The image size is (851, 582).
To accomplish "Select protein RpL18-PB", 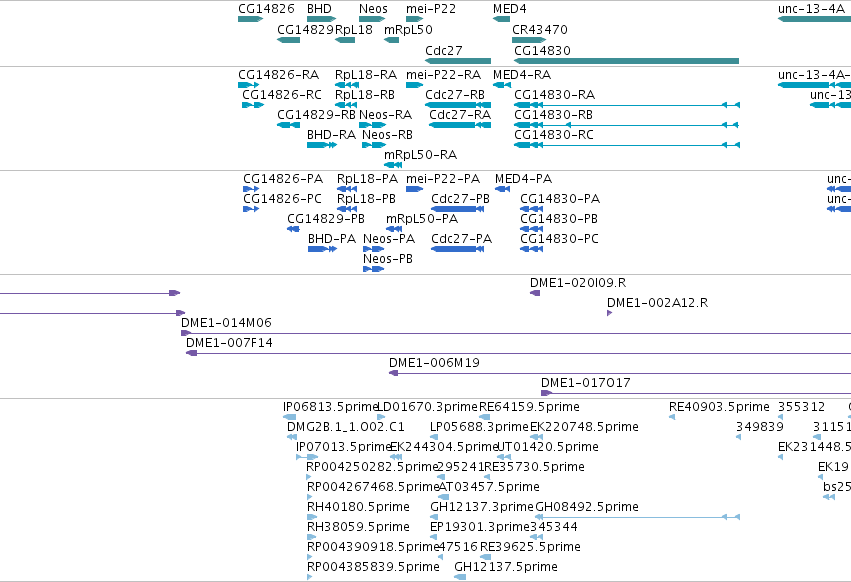I will click(347, 209).
